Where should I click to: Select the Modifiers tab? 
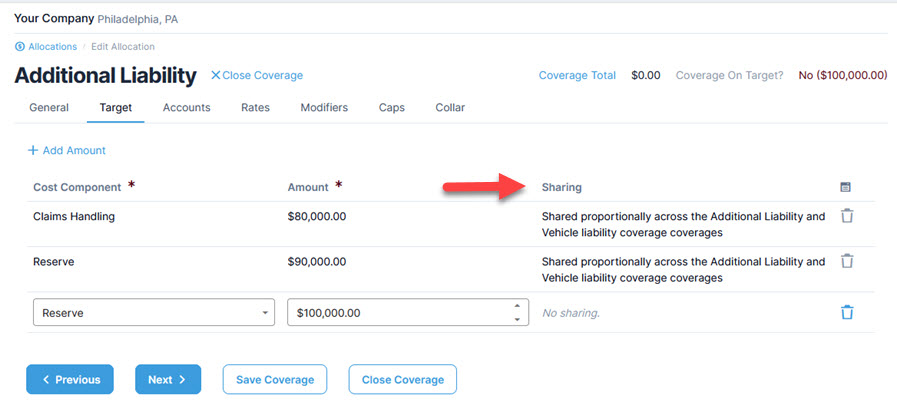324,108
